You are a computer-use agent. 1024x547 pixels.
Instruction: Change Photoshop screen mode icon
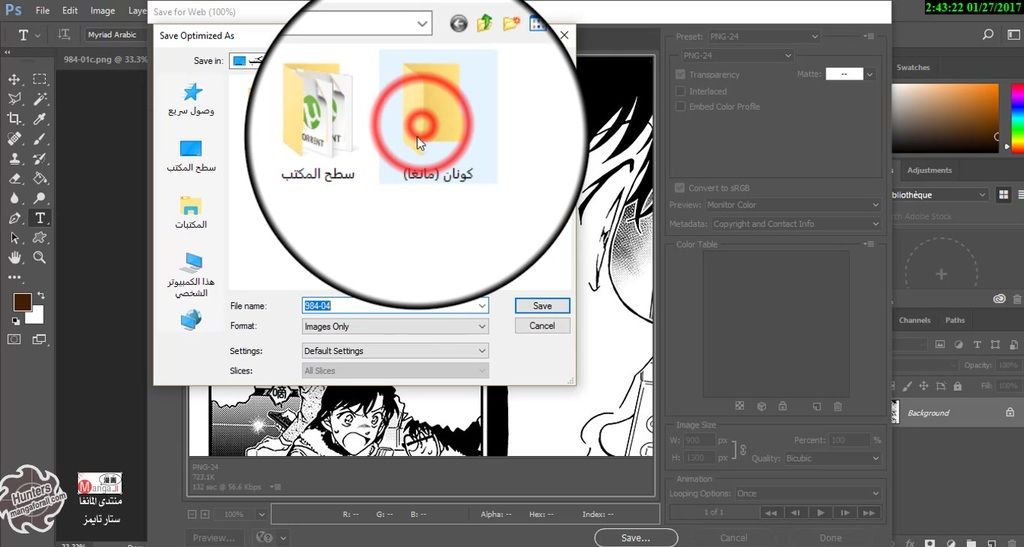pyautogui.click(x=39, y=339)
